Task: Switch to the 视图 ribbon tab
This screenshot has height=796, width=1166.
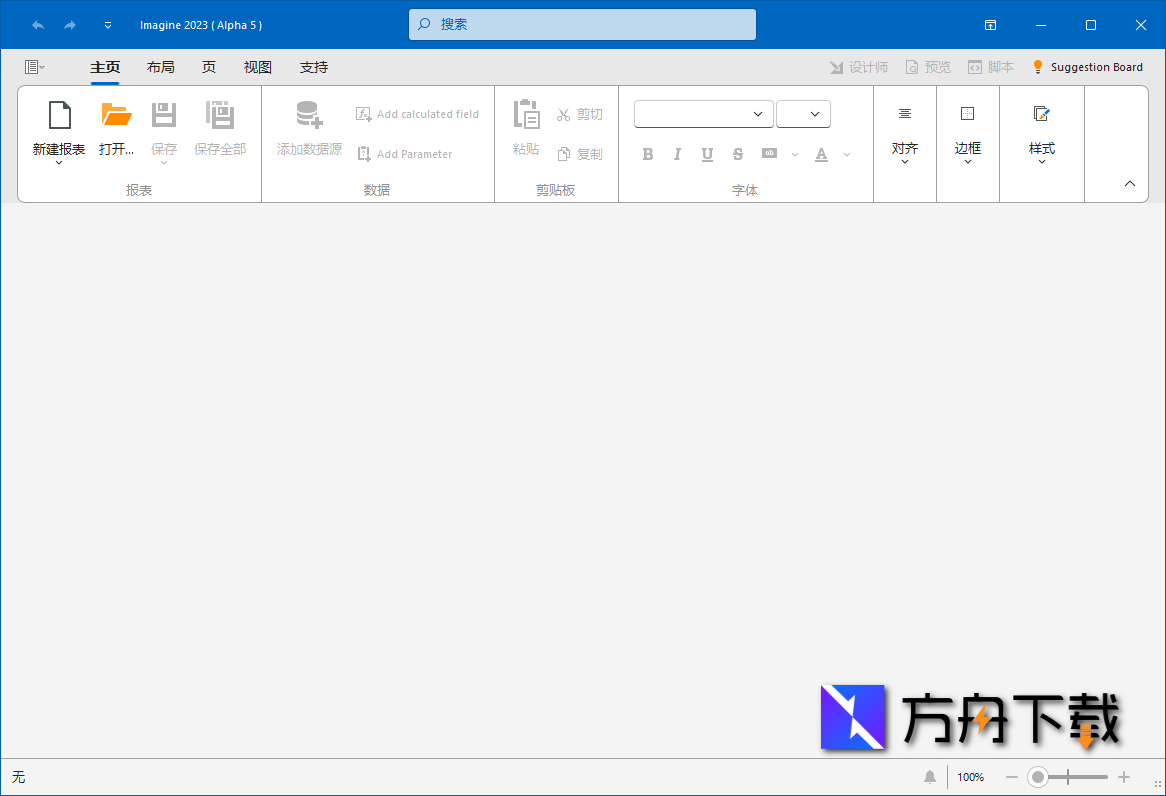Action: [x=257, y=67]
